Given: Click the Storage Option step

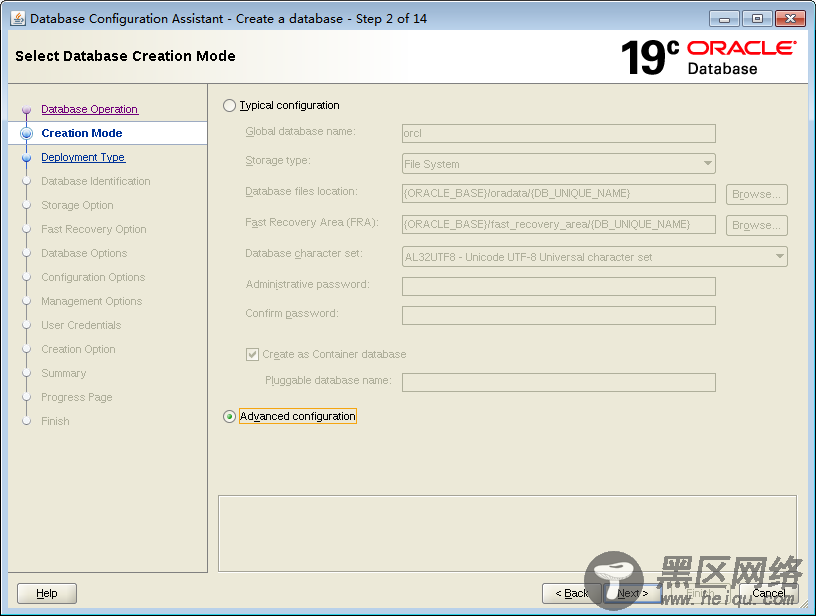Looking at the screenshot, I should (77, 205).
